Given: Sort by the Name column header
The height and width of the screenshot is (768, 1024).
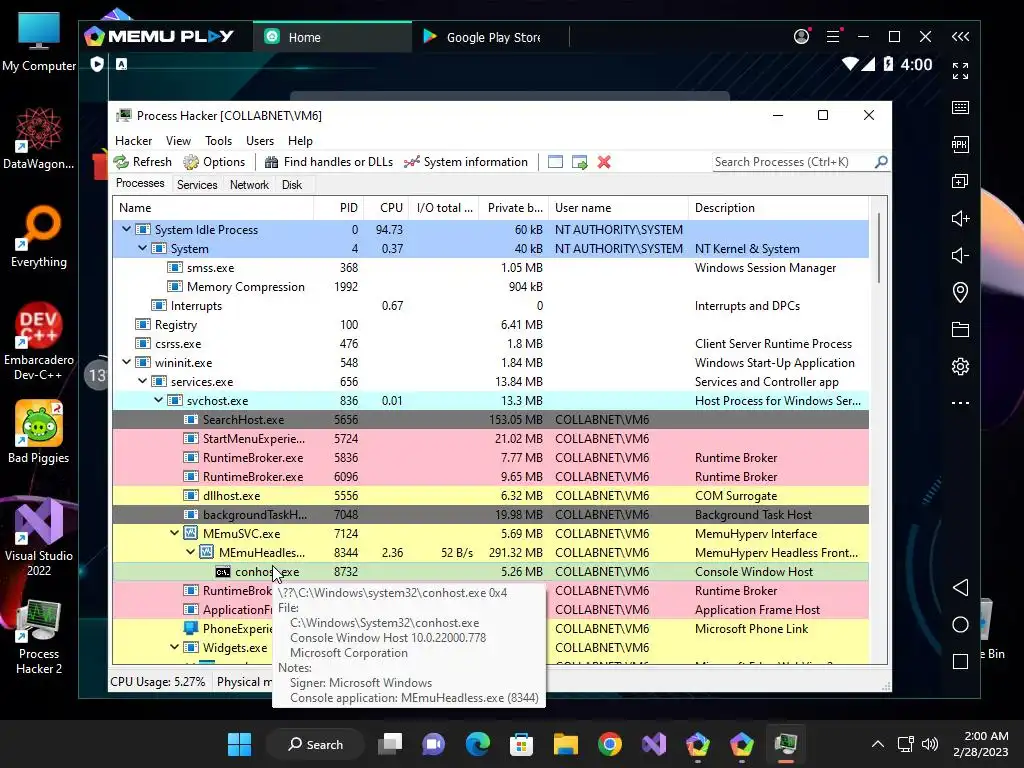Looking at the screenshot, I should pyautogui.click(x=213, y=208).
